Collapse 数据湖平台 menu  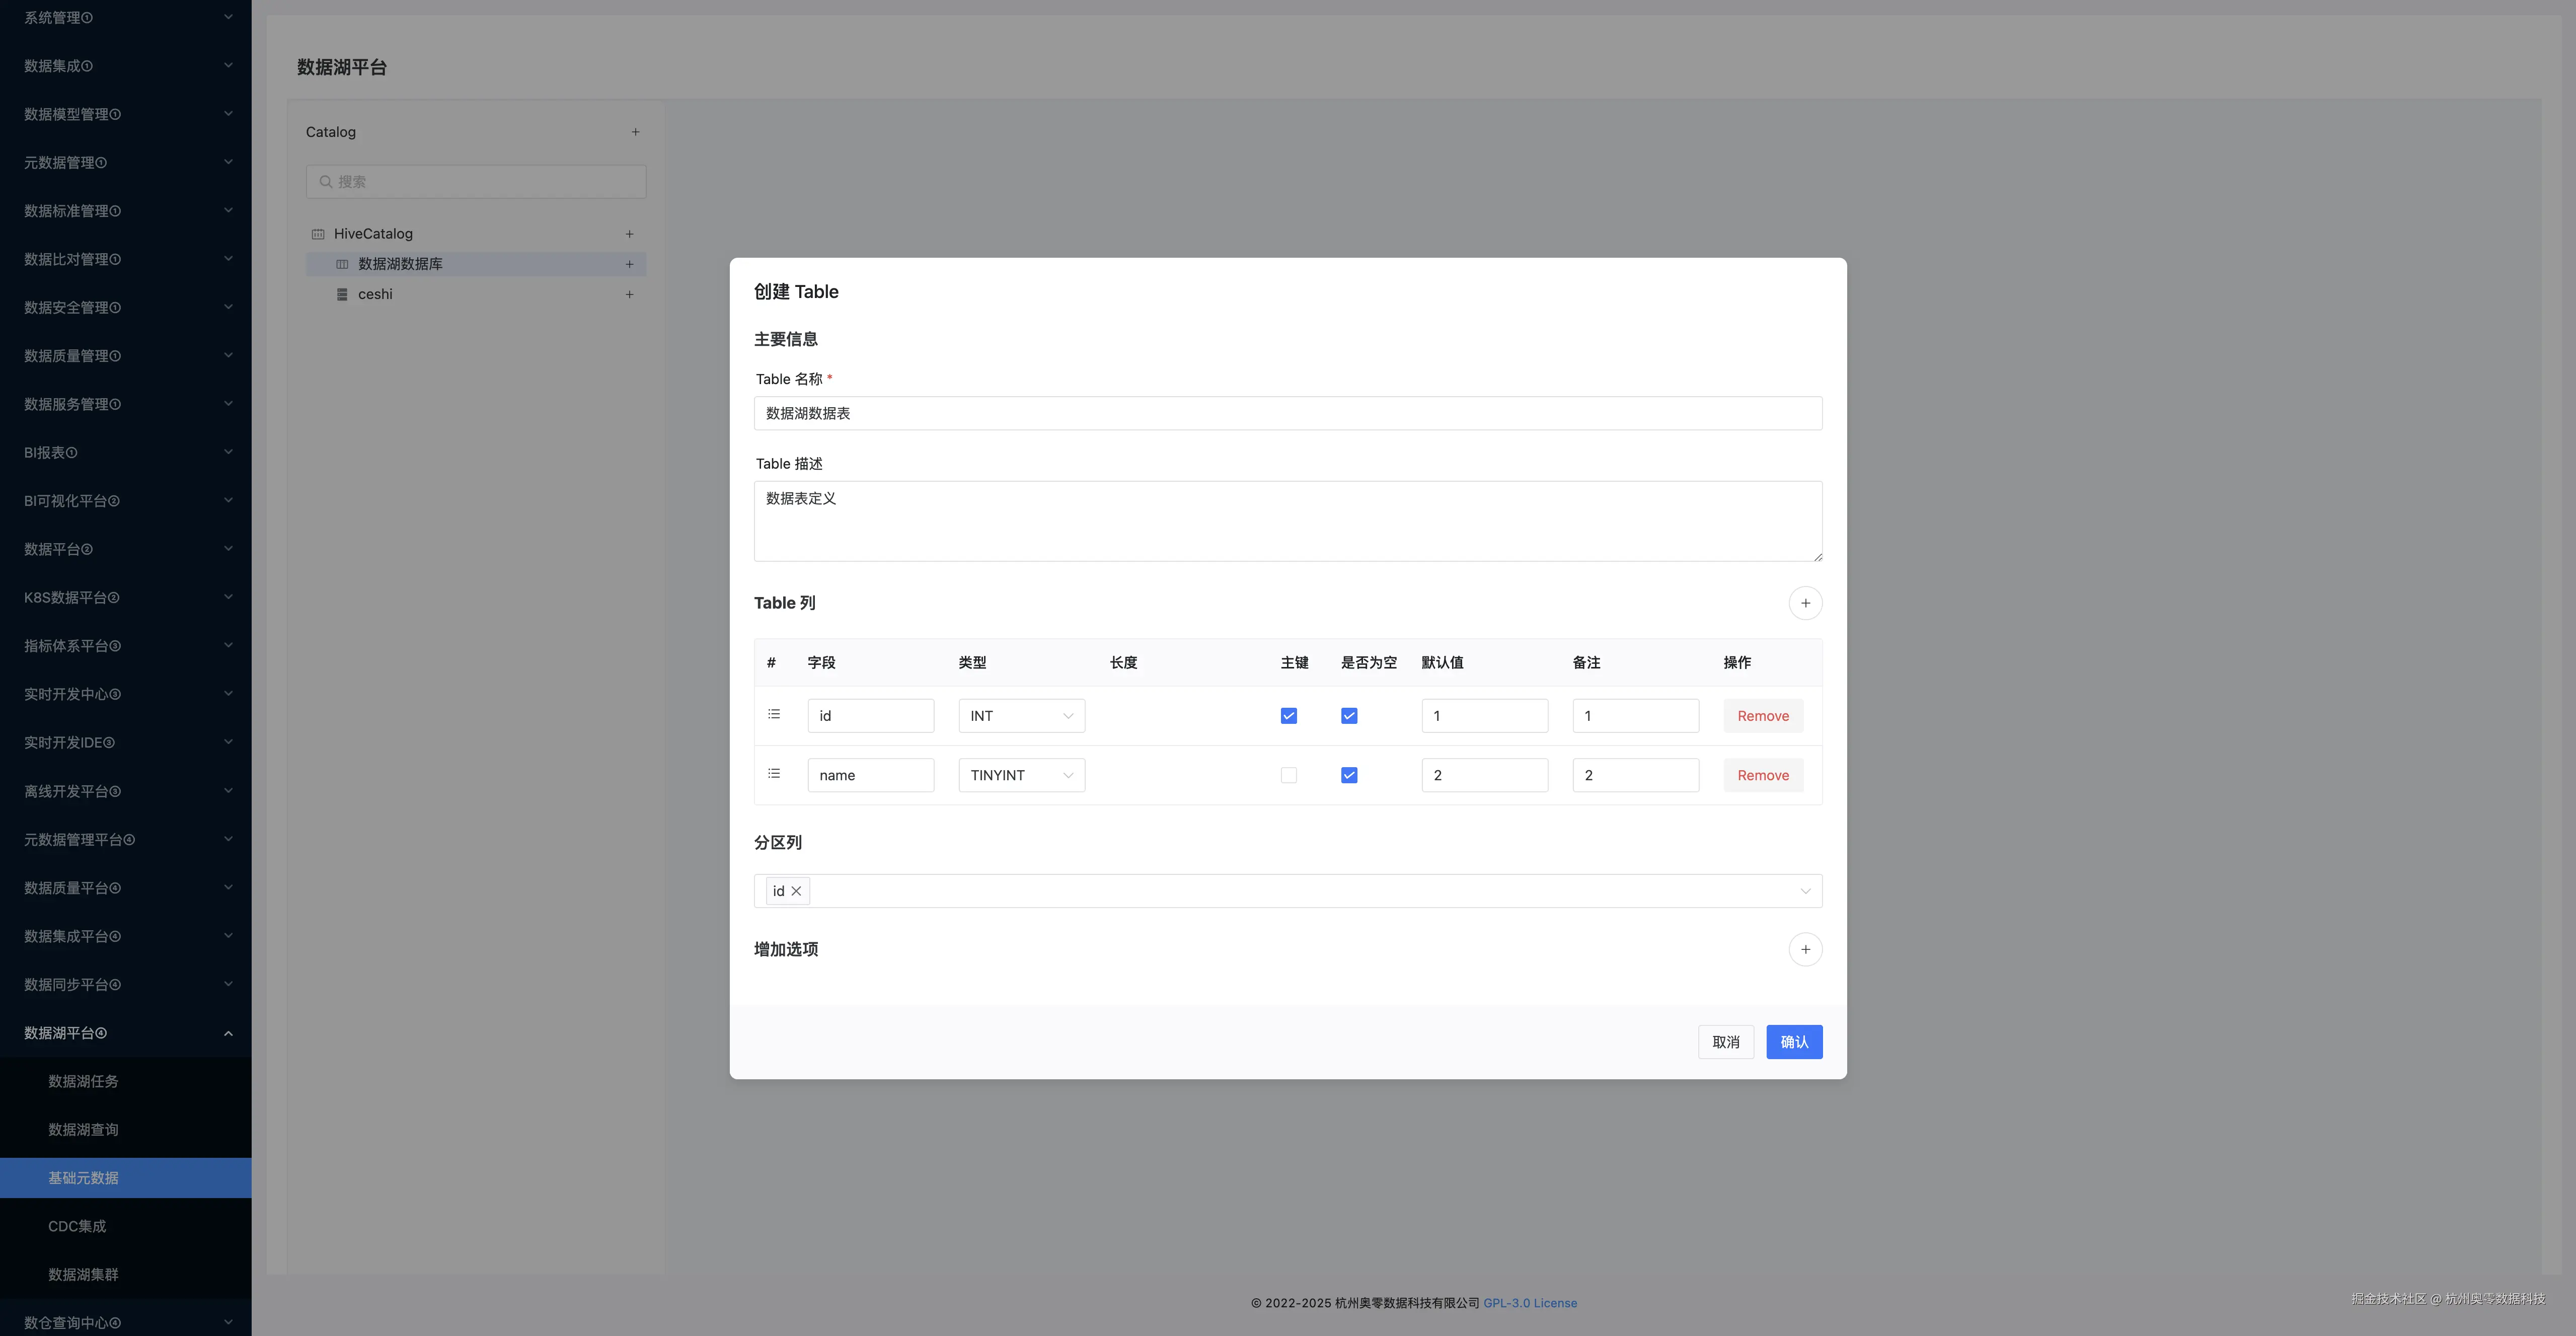(x=126, y=1033)
